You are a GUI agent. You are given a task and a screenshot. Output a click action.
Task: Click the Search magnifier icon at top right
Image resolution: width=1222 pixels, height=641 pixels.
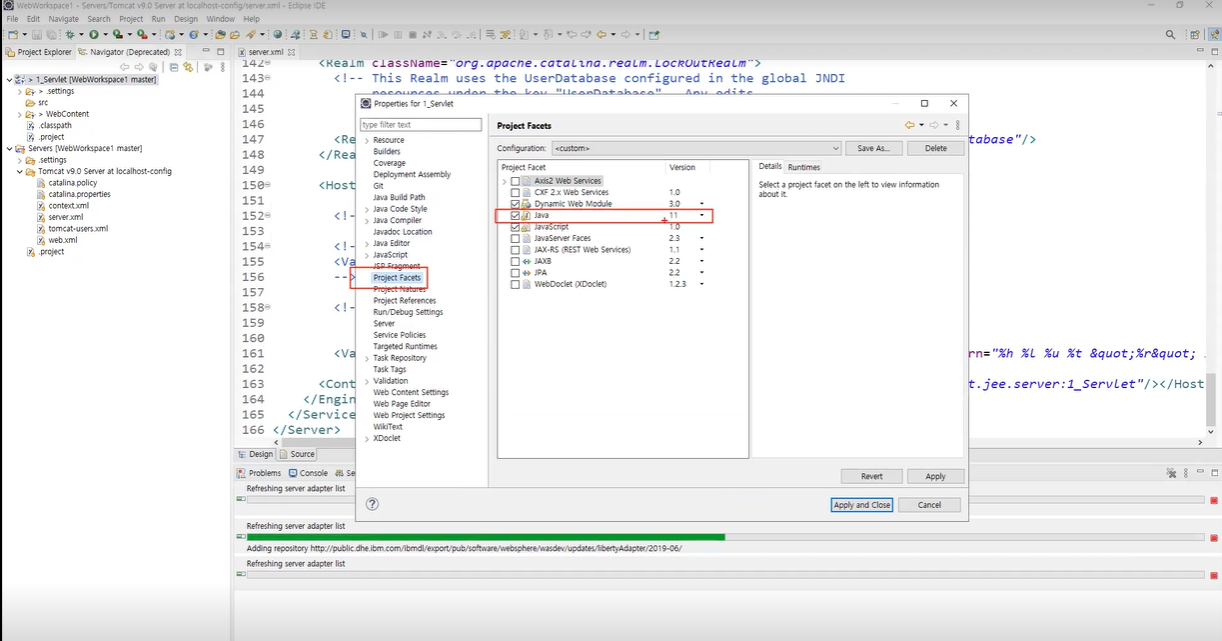[1171, 34]
